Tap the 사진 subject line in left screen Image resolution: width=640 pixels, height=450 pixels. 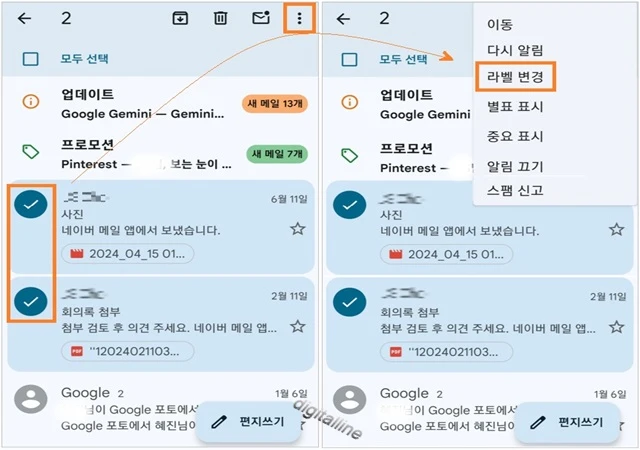click(x=72, y=214)
